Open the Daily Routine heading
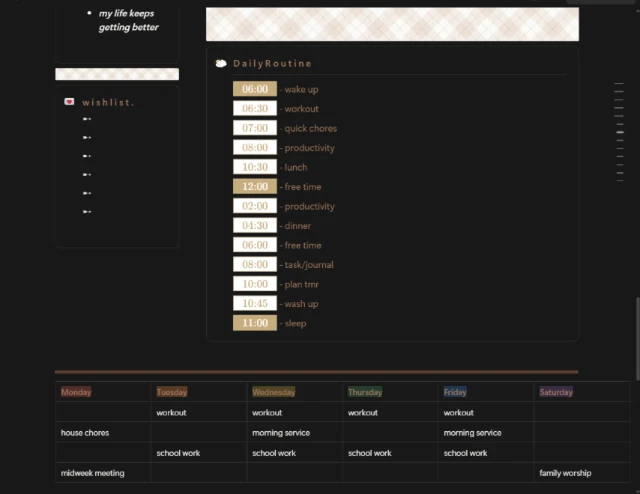Screen dimensions: 640x494 272,64
